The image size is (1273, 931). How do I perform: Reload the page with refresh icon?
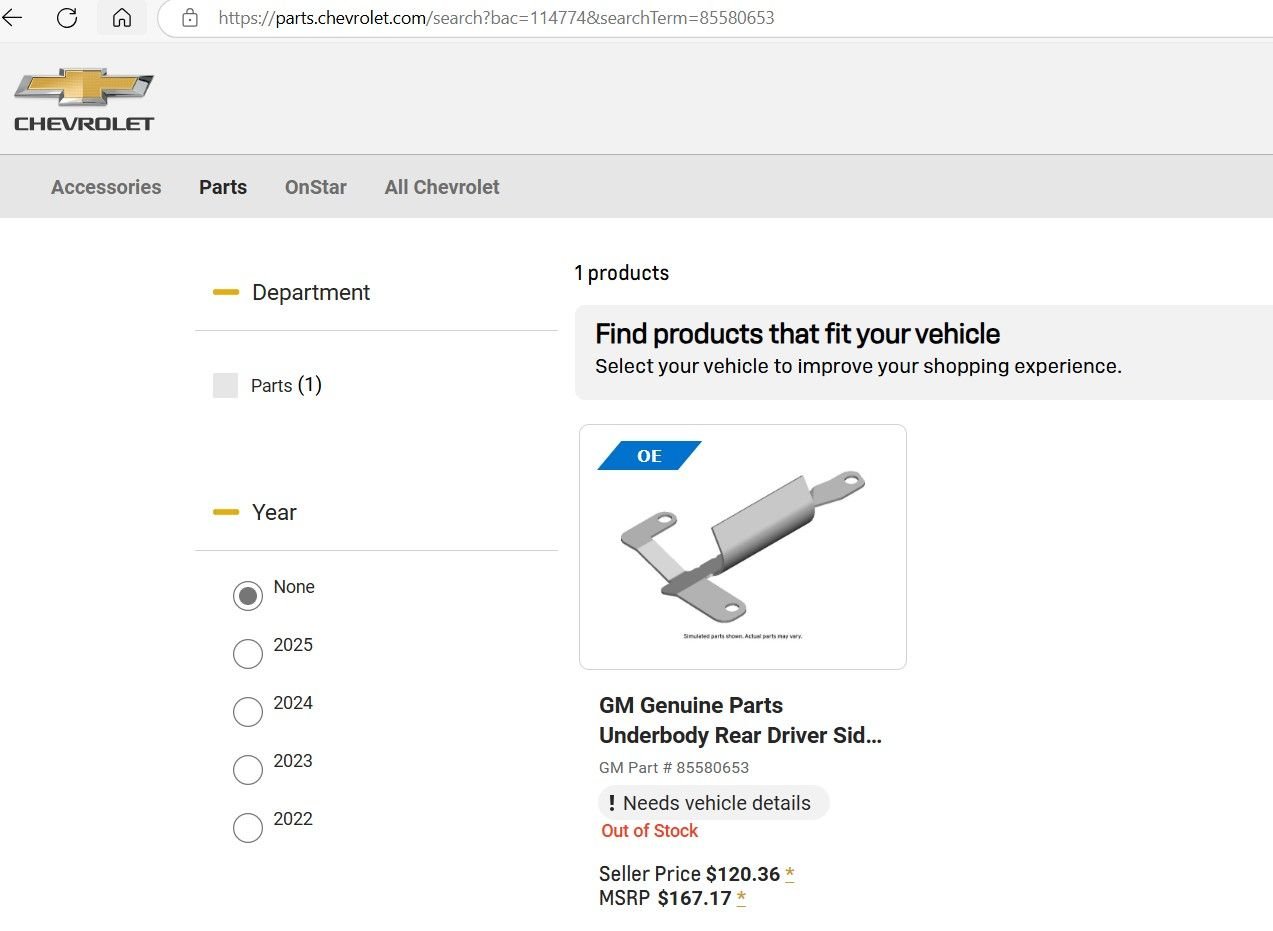pos(67,18)
